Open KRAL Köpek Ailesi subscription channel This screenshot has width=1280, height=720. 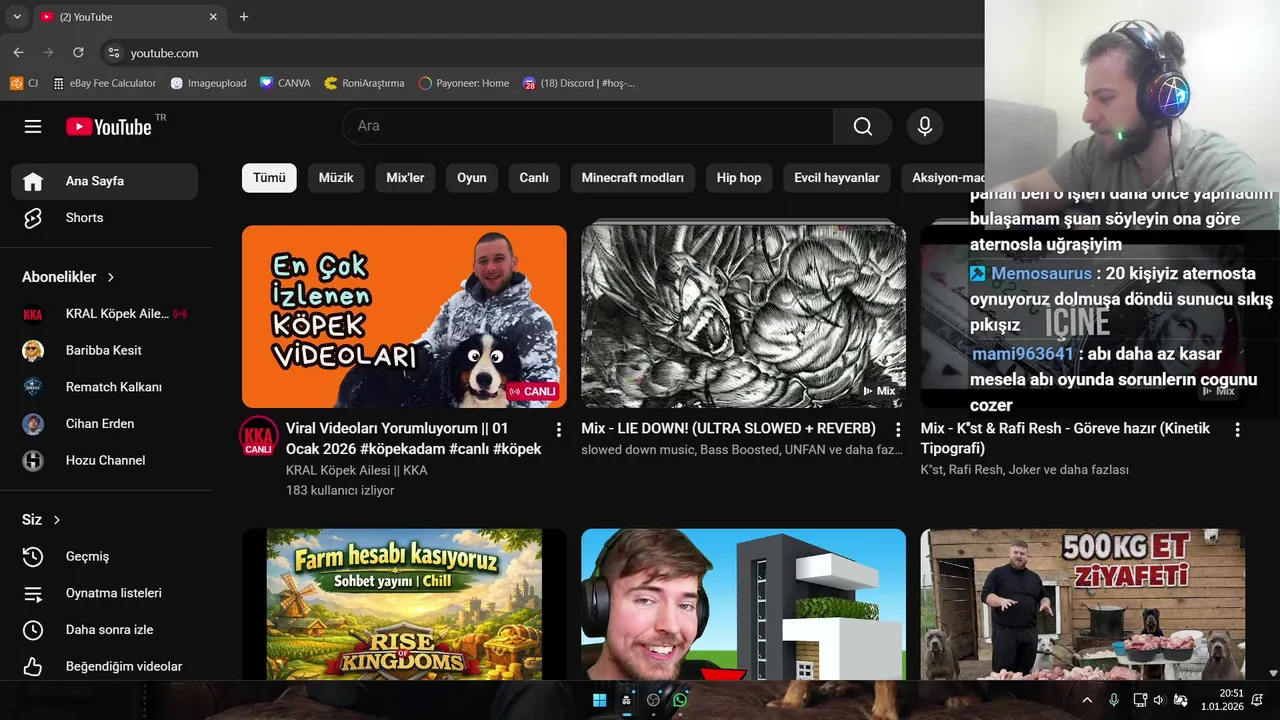[105, 314]
